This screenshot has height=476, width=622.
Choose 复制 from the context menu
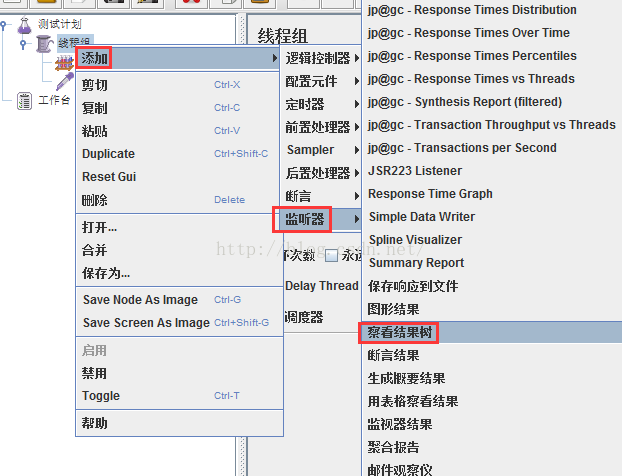coord(178,108)
